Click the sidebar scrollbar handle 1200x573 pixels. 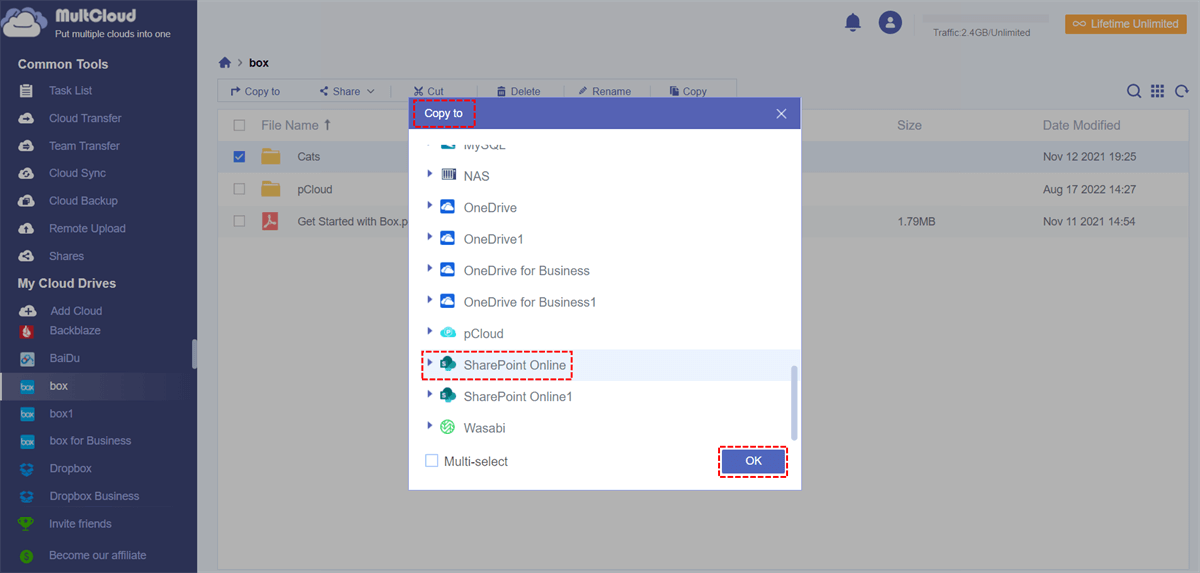(x=194, y=354)
